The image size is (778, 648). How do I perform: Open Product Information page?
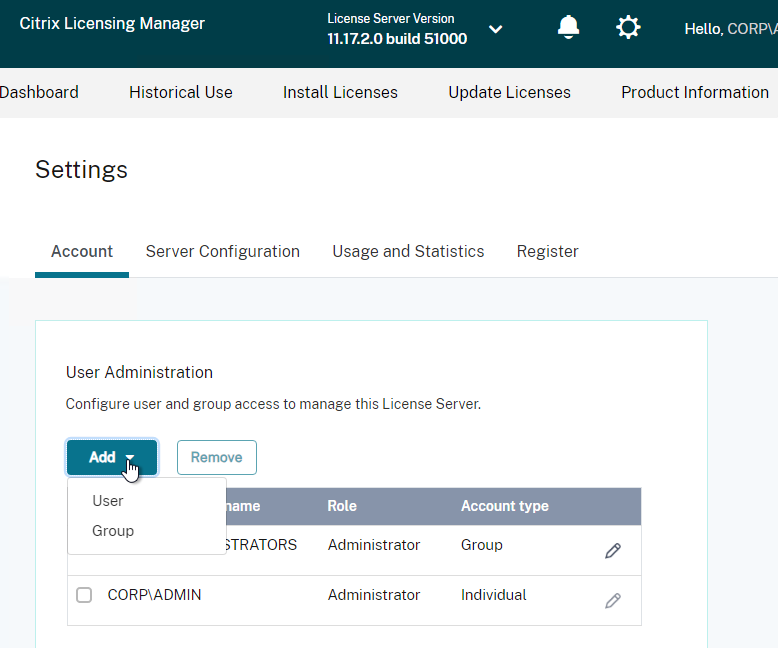coord(695,92)
